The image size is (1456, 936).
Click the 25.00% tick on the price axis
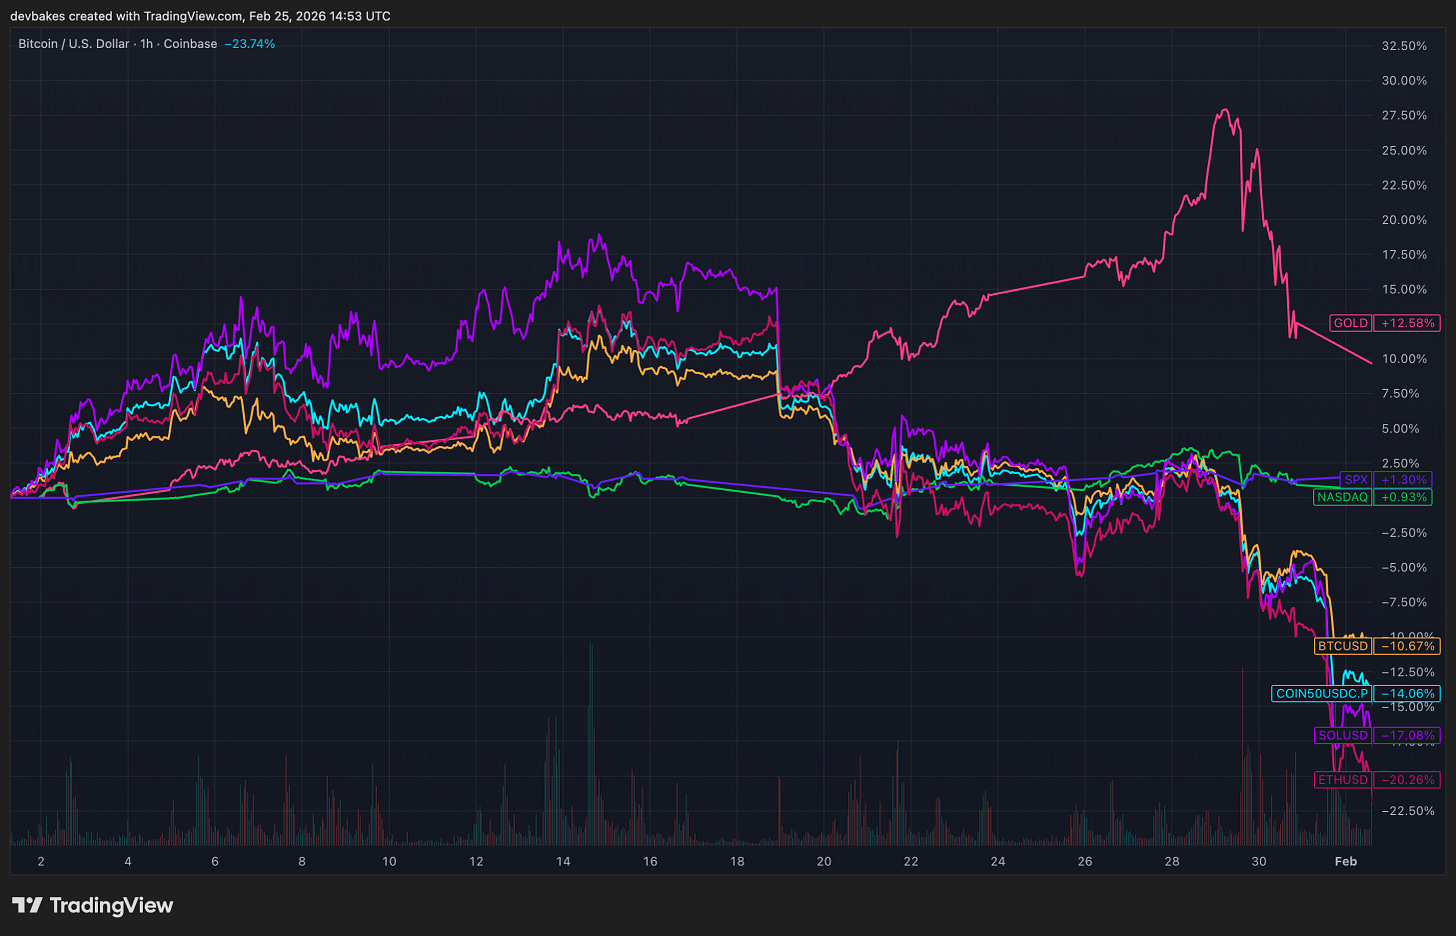click(1404, 151)
